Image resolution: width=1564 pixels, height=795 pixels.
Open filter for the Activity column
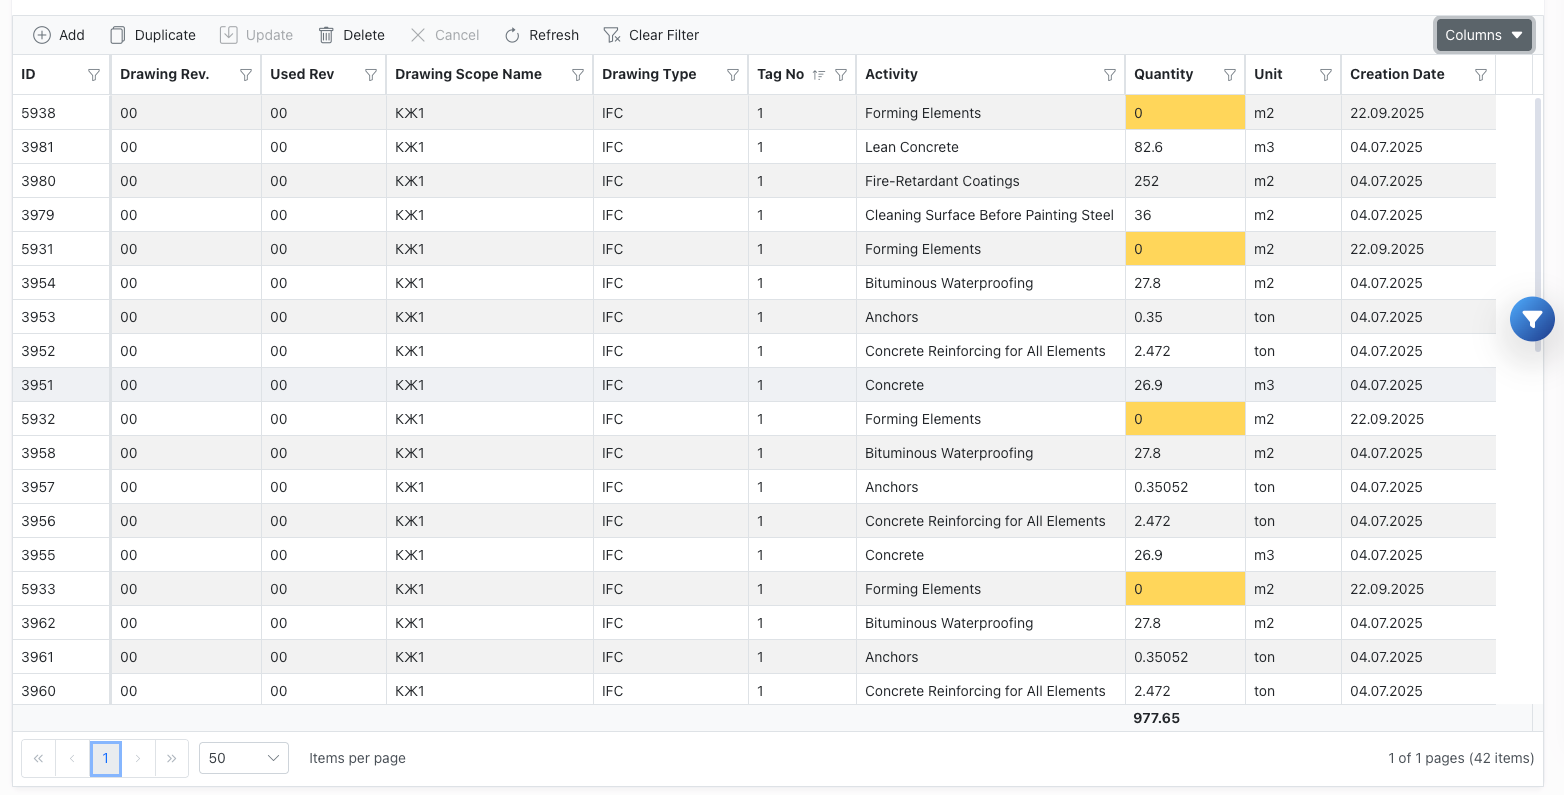point(1109,75)
